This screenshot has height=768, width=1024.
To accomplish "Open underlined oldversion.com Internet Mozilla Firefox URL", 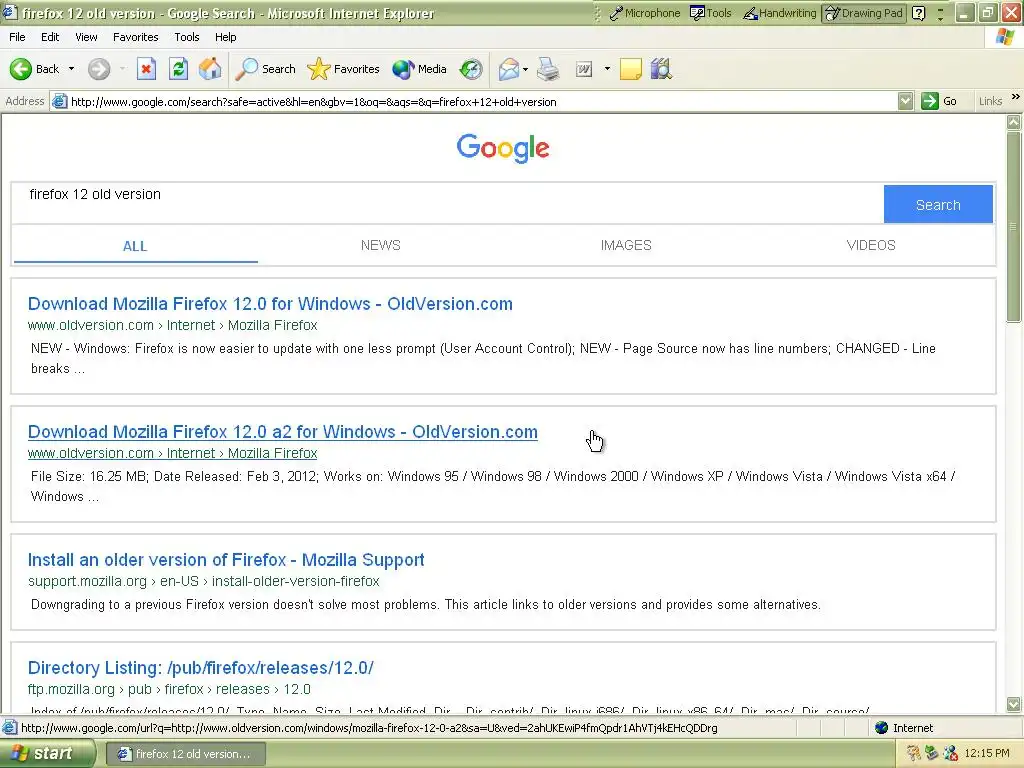I will (172, 453).
